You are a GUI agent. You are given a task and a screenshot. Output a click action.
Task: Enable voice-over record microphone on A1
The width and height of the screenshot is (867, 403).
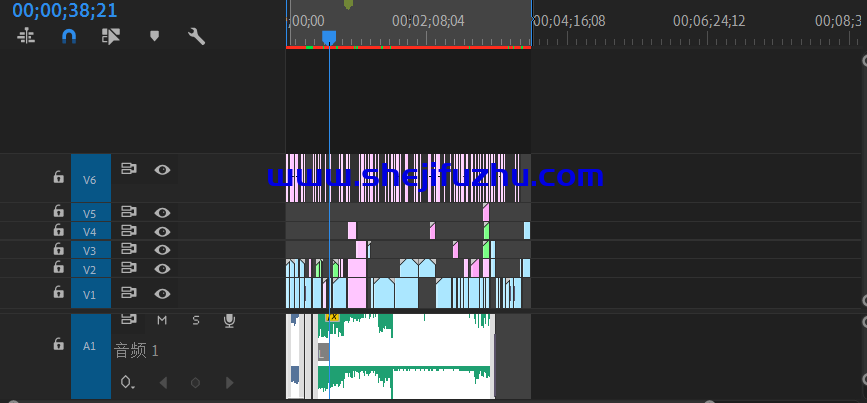point(229,321)
